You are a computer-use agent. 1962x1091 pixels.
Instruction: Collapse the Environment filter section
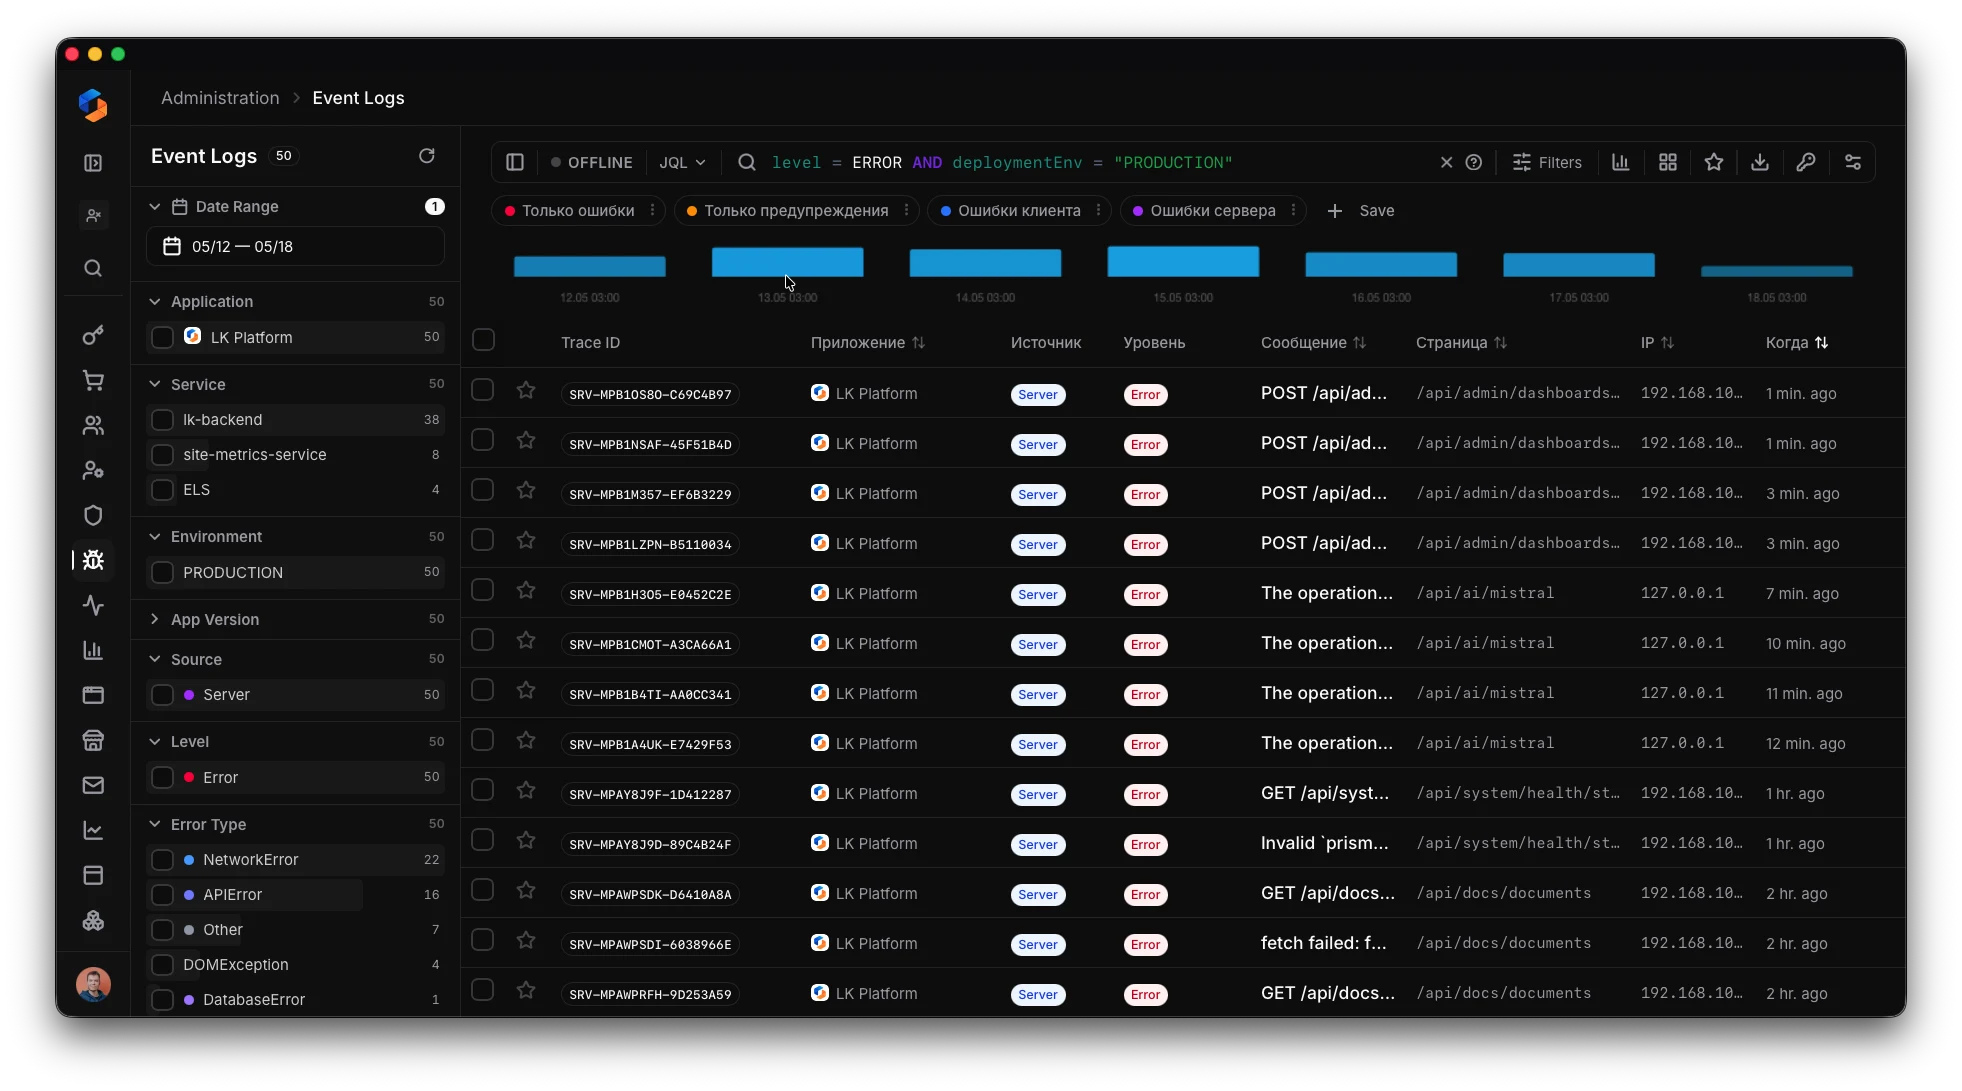point(155,537)
